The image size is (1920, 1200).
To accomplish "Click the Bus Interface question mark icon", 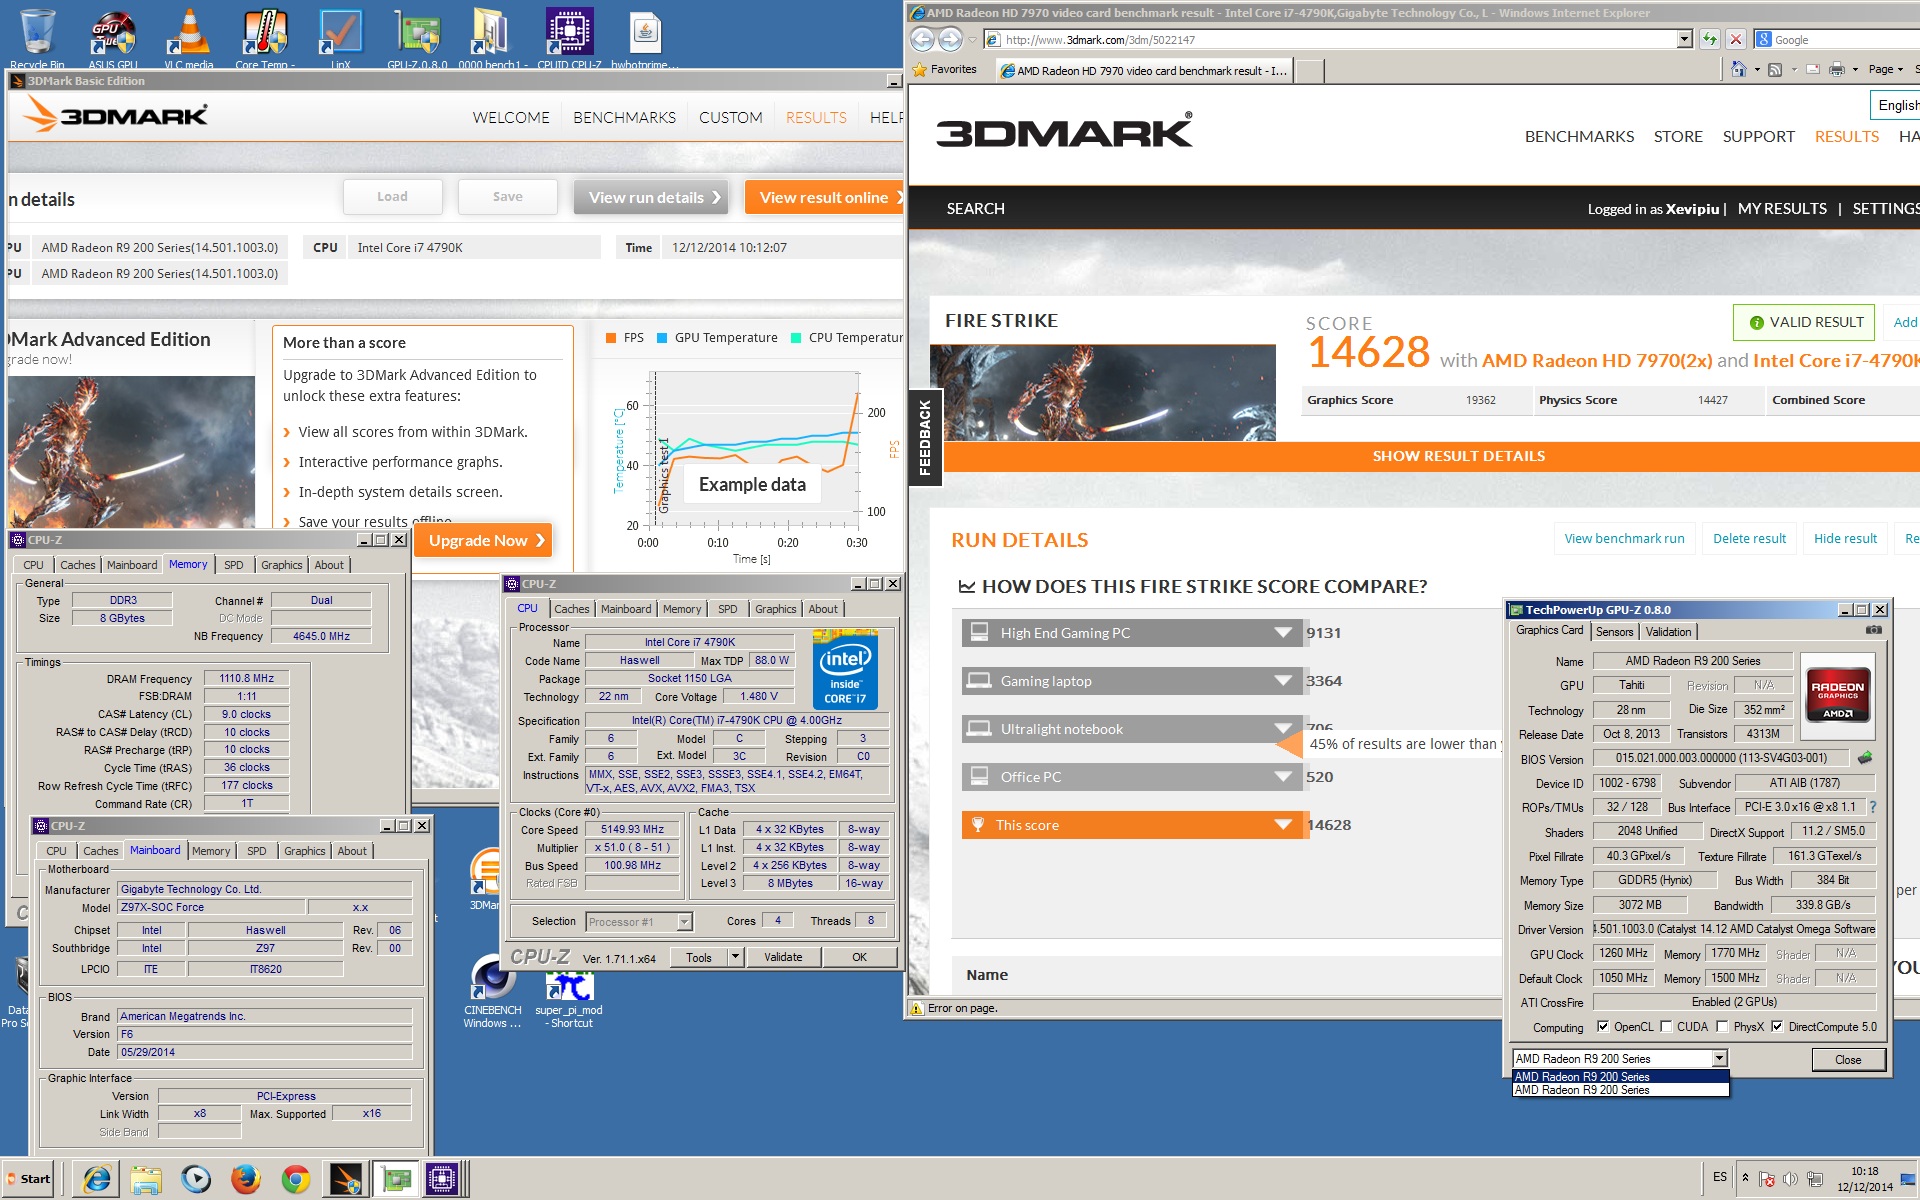I will 1872,807.
